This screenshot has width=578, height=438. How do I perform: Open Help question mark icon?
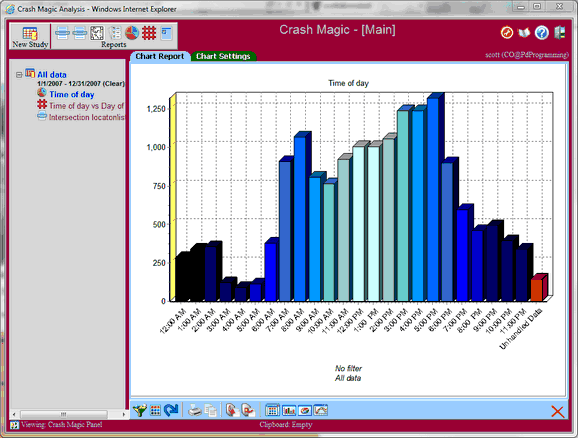pos(542,33)
